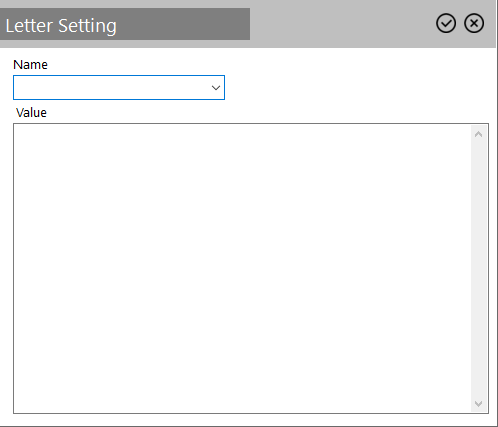Cancel using the circled X icon

(x=474, y=24)
